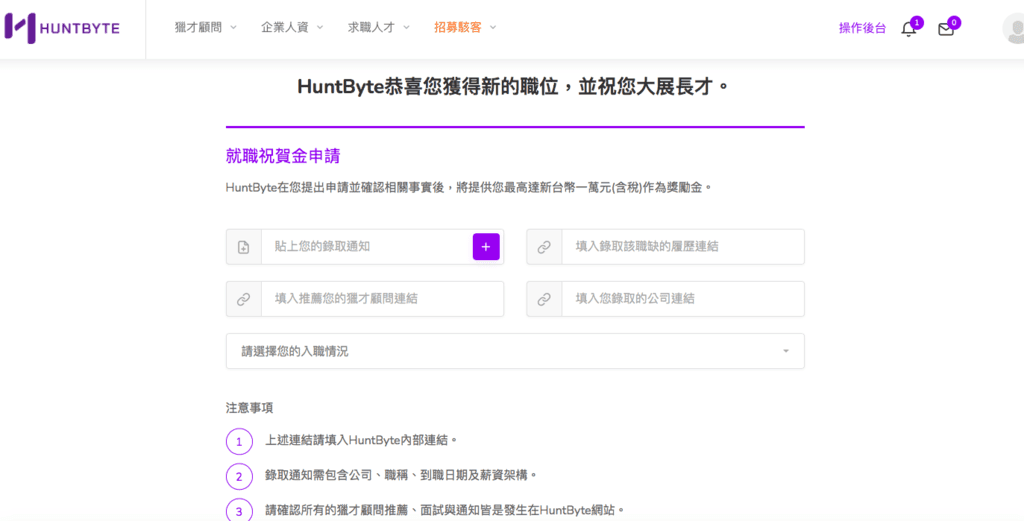Click link icon beside 填入推薦您的獵才顧問連結
The width and height of the screenshot is (1024, 521).
click(x=244, y=299)
